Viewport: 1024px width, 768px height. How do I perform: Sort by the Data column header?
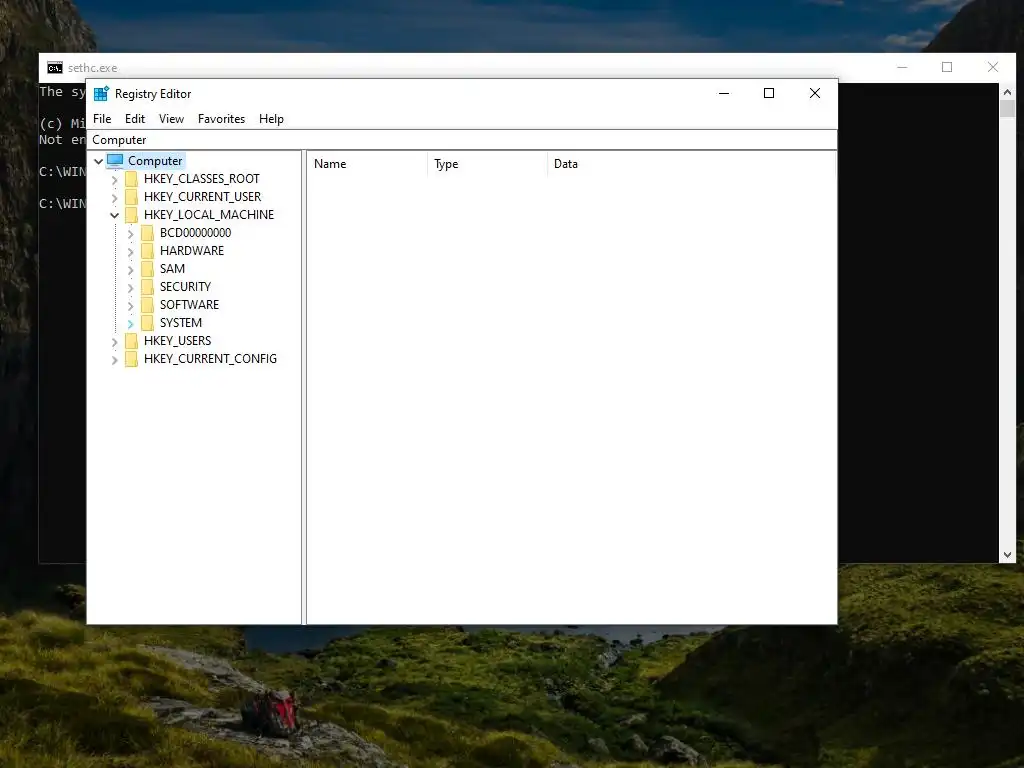692,164
